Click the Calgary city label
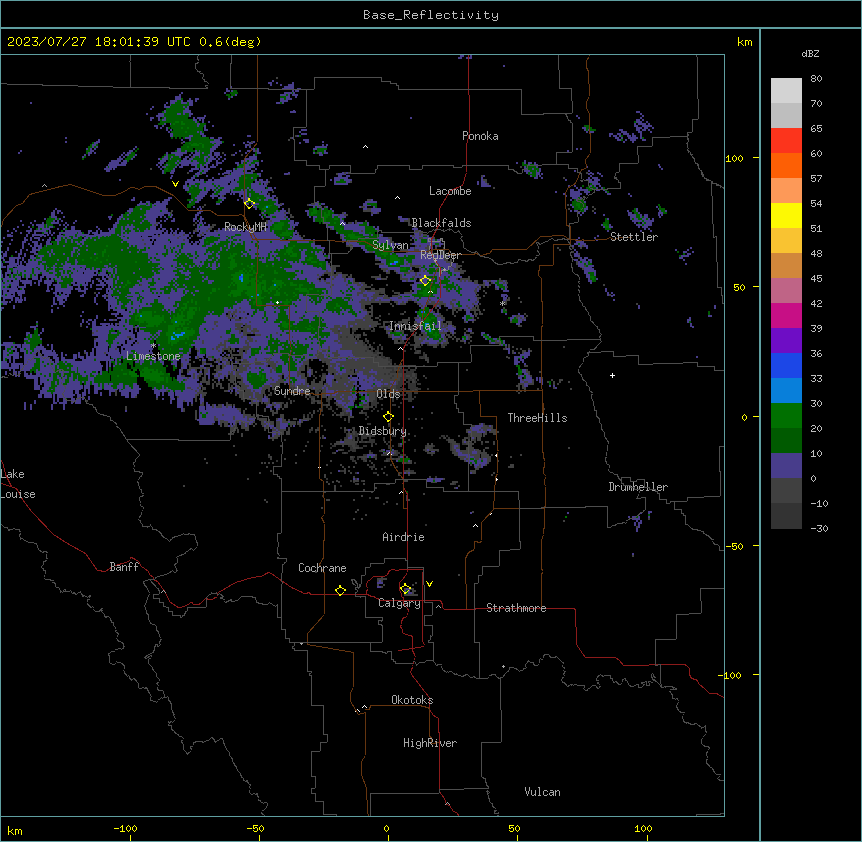862x842 pixels. tap(399, 603)
